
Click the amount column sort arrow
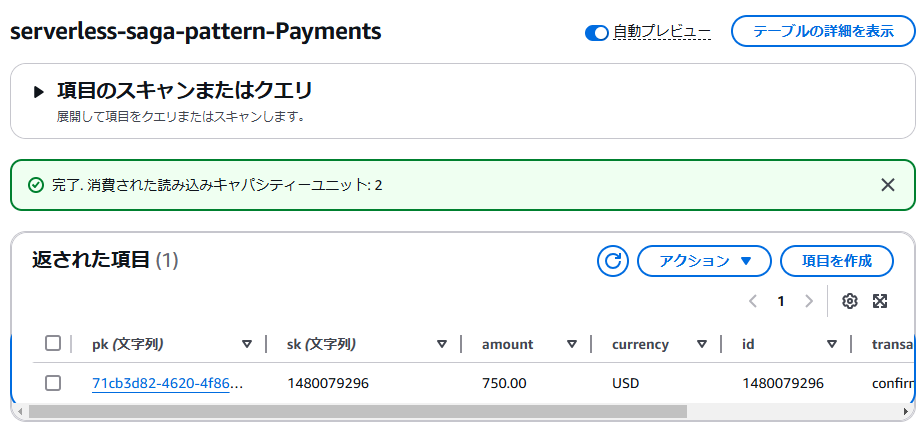tap(572, 344)
